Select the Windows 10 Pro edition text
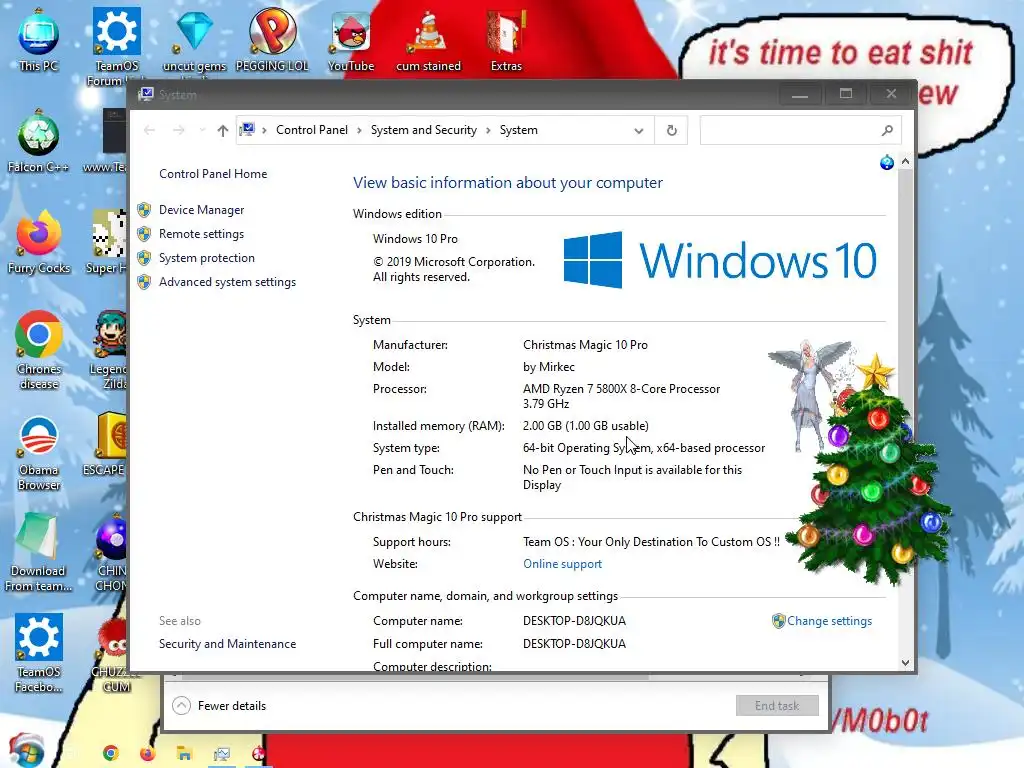The width and height of the screenshot is (1024, 768). 415,239
